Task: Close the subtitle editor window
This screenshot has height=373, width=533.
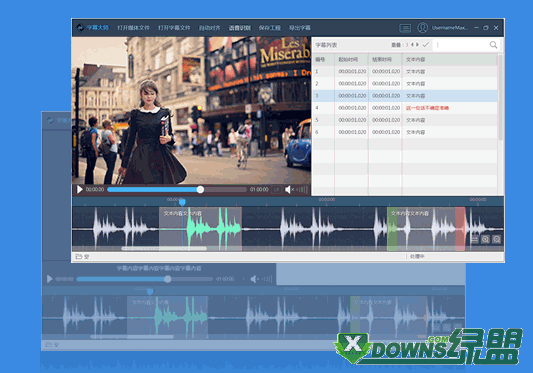Action: click(496, 28)
